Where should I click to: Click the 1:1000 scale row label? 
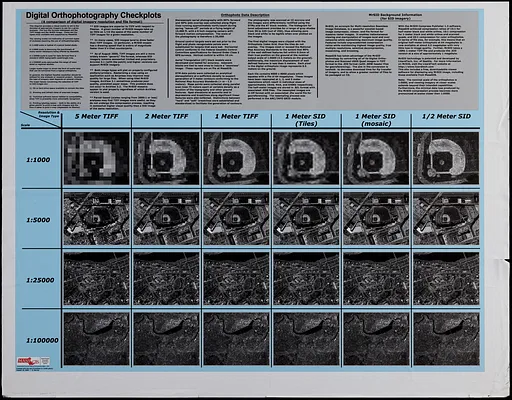pyautogui.click(x=38, y=160)
